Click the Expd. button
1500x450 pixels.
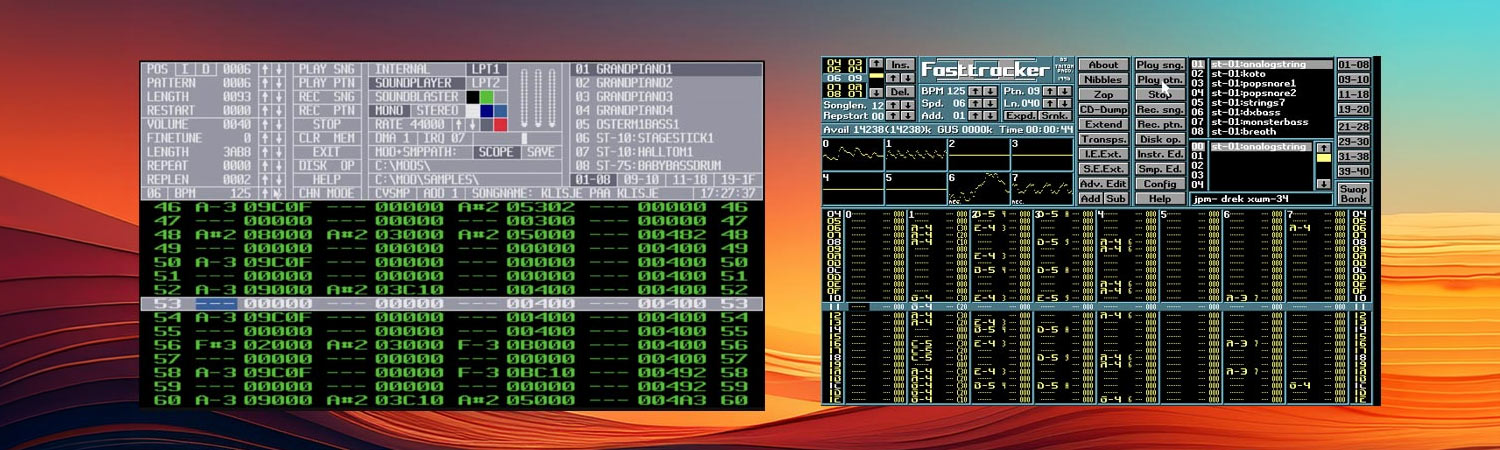[x=1021, y=116]
